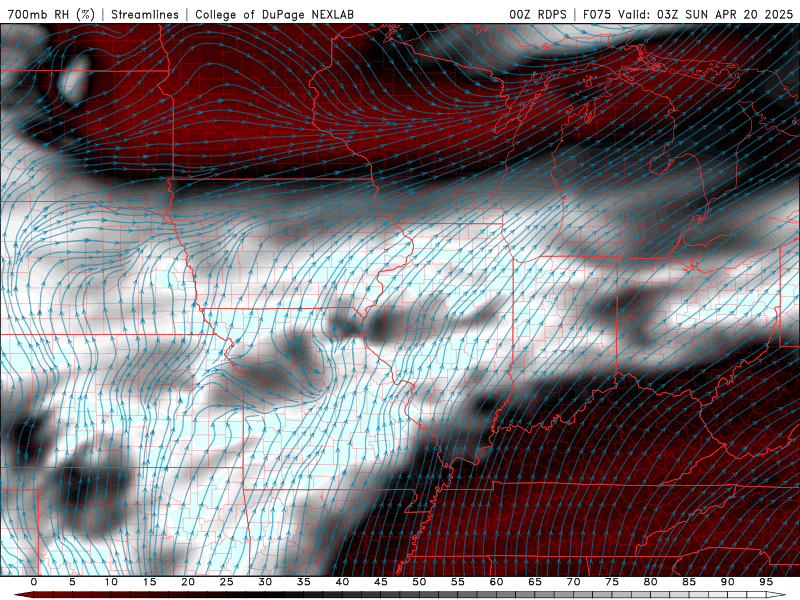Screen dimensions: 800x600
Task: Click the "25" tick label on the colorbar
Action: (227, 582)
